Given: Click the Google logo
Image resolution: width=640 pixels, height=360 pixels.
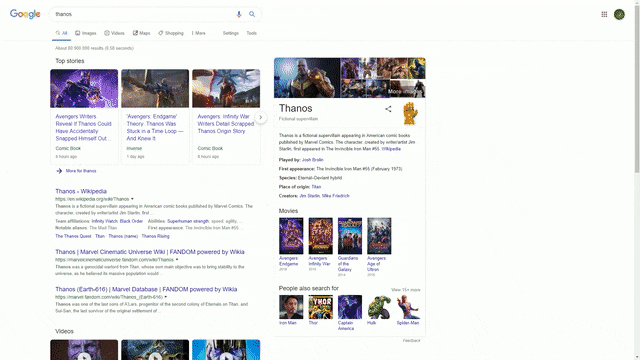Looking at the screenshot, I should pos(25,14).
